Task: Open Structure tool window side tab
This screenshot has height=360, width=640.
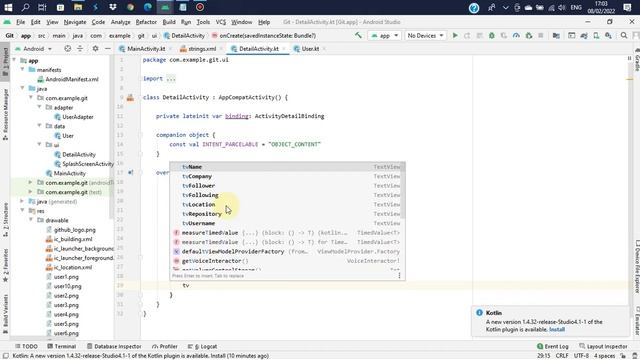Action: 5,220
